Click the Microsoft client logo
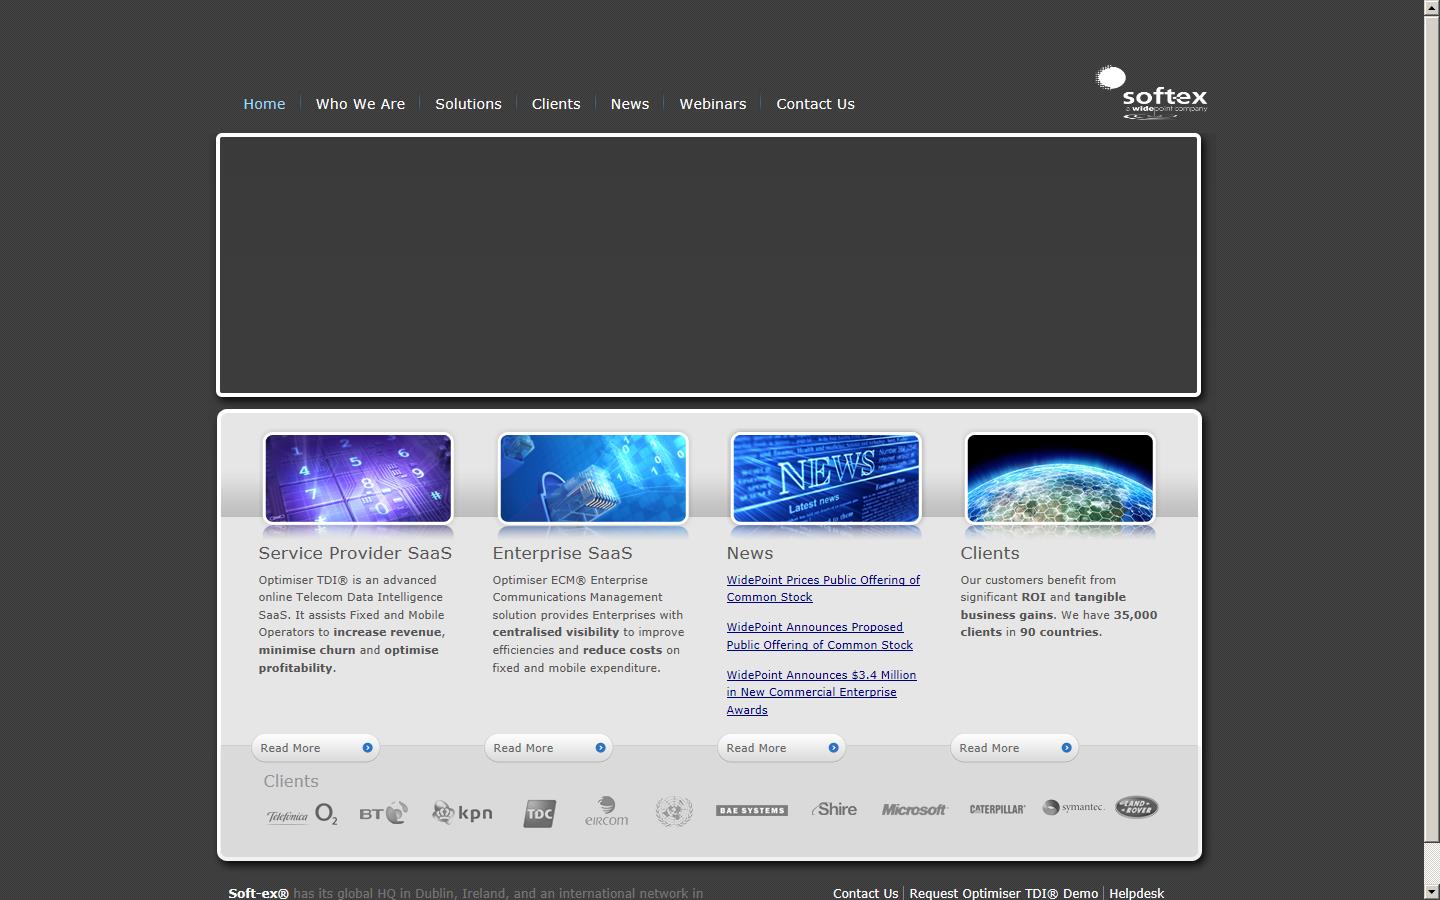1440x900 pixels. click(x=914, y=810)
